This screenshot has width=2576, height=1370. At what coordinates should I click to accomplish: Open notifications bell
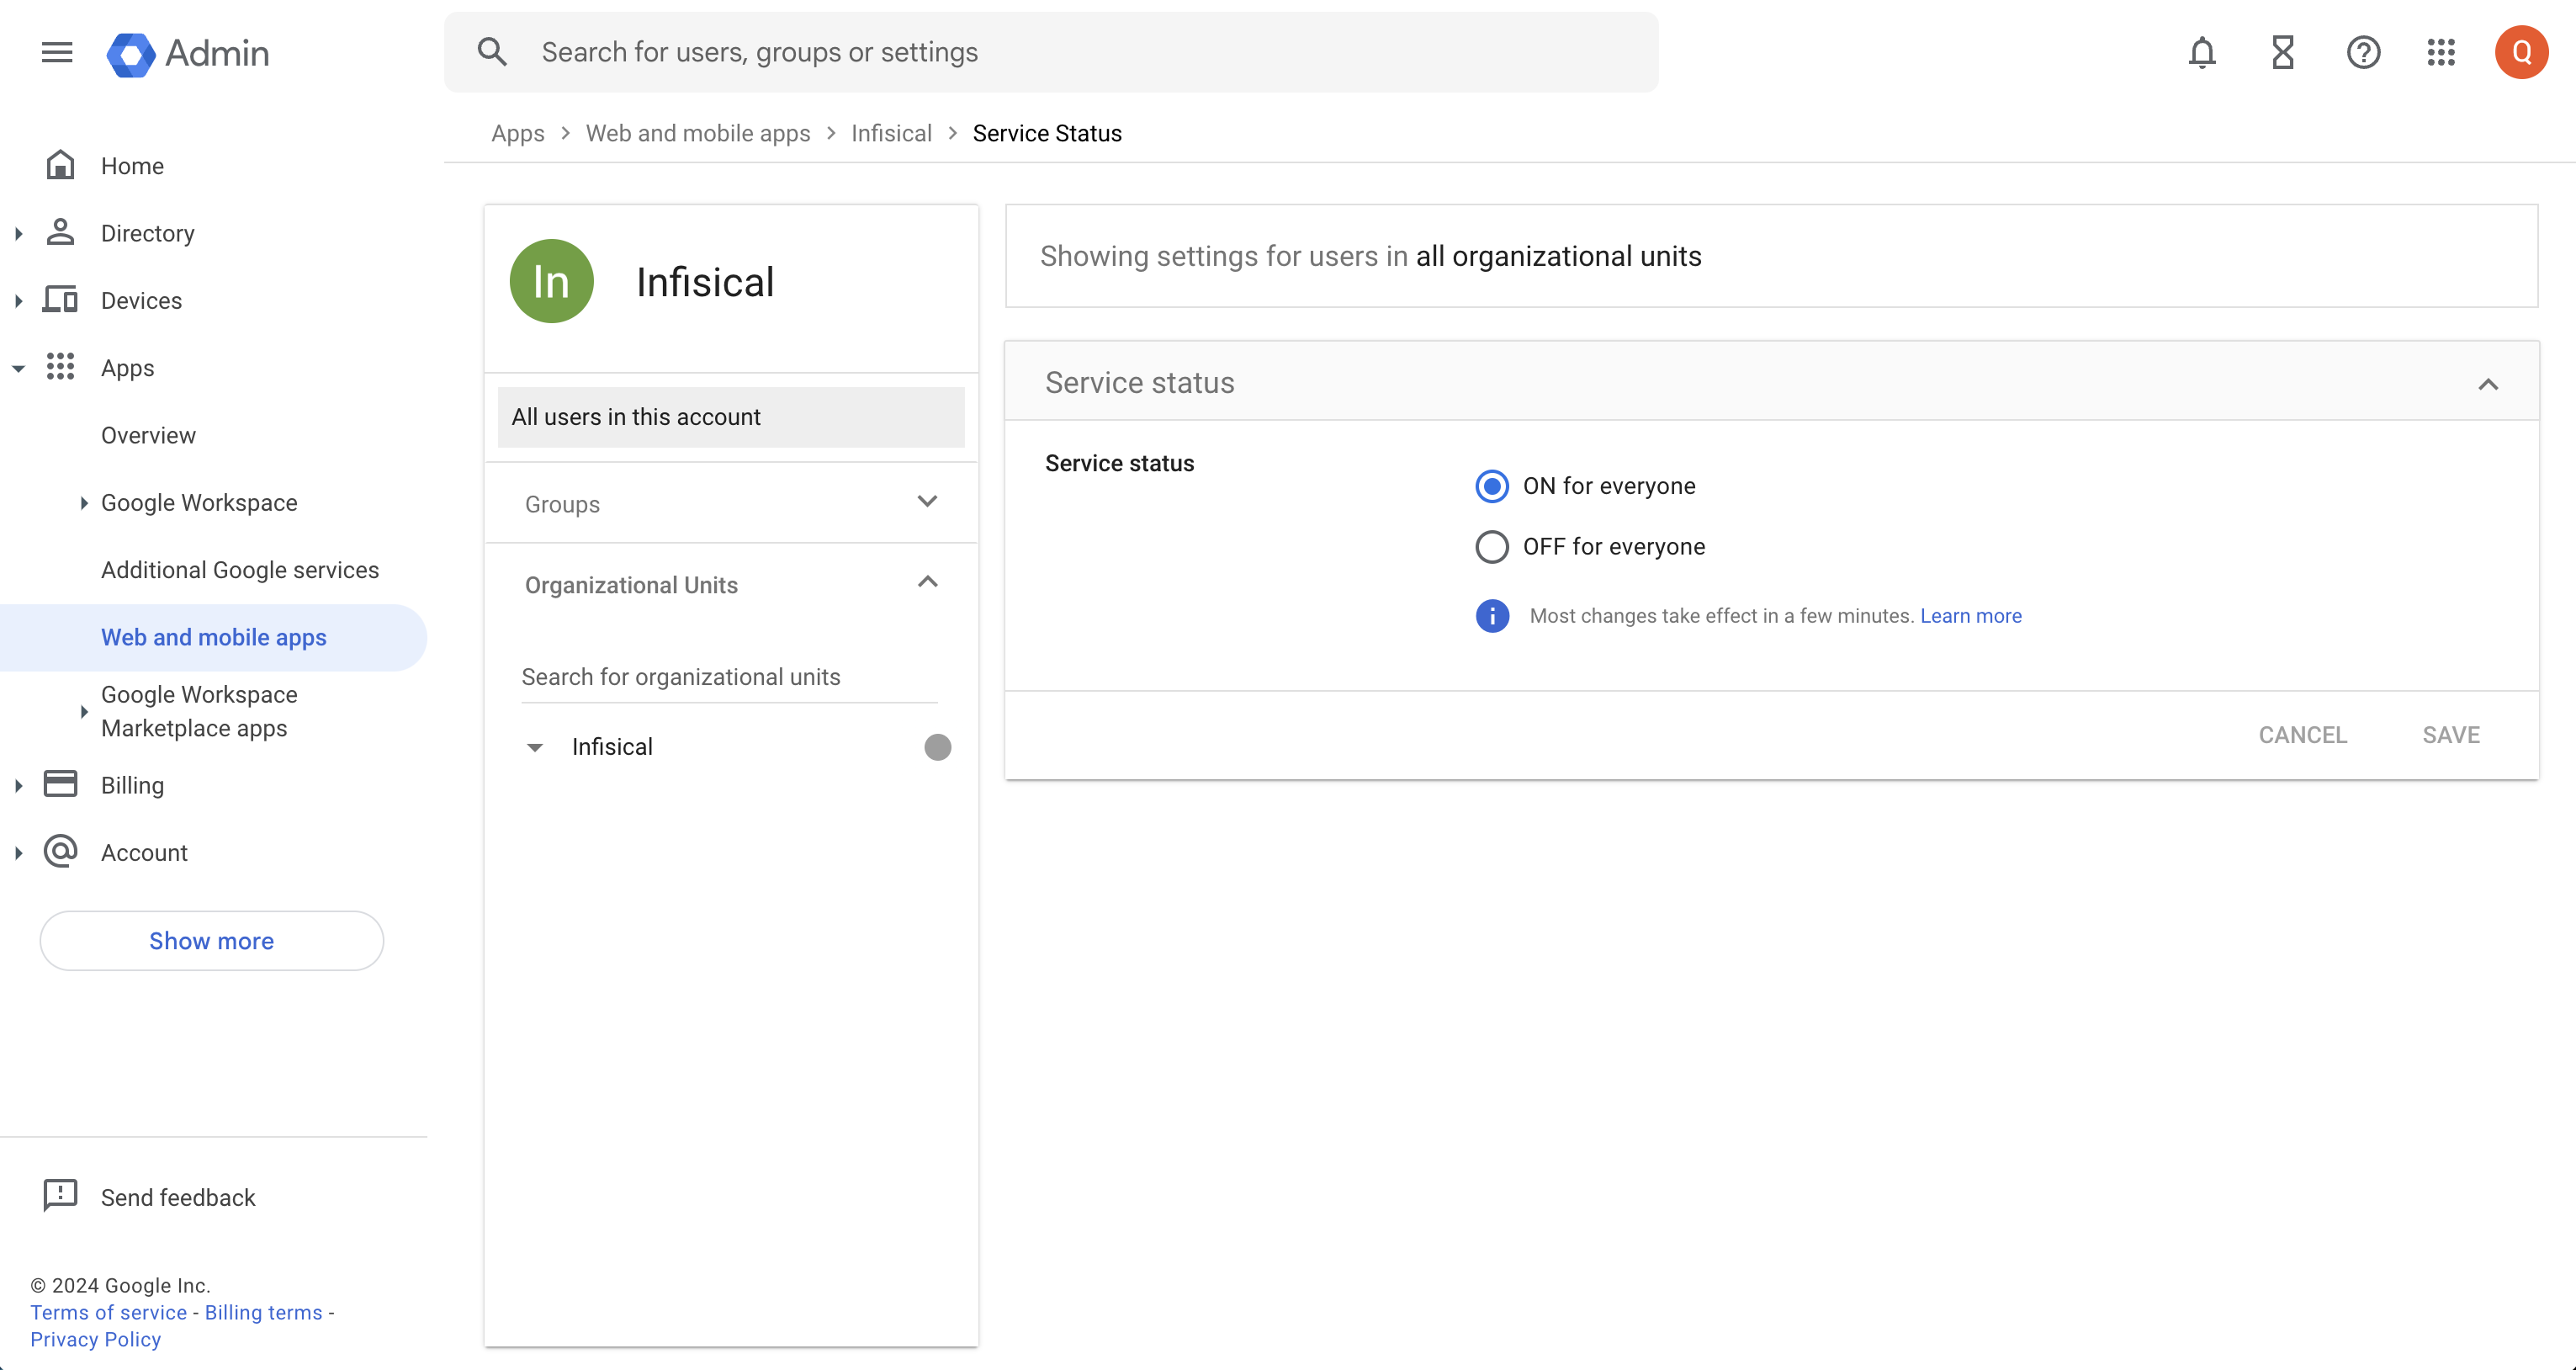tap(2202, 52)
